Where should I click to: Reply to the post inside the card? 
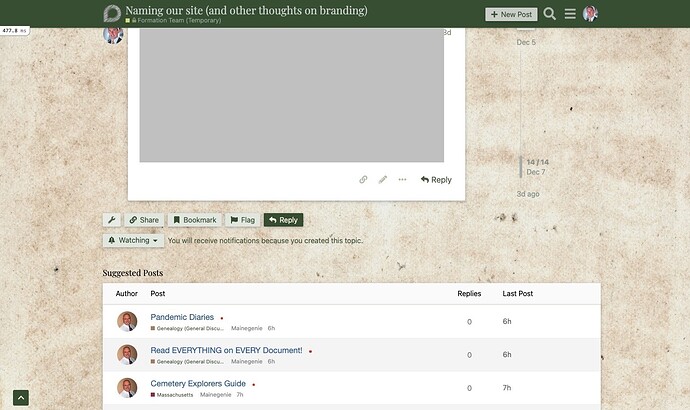[436, 179]
